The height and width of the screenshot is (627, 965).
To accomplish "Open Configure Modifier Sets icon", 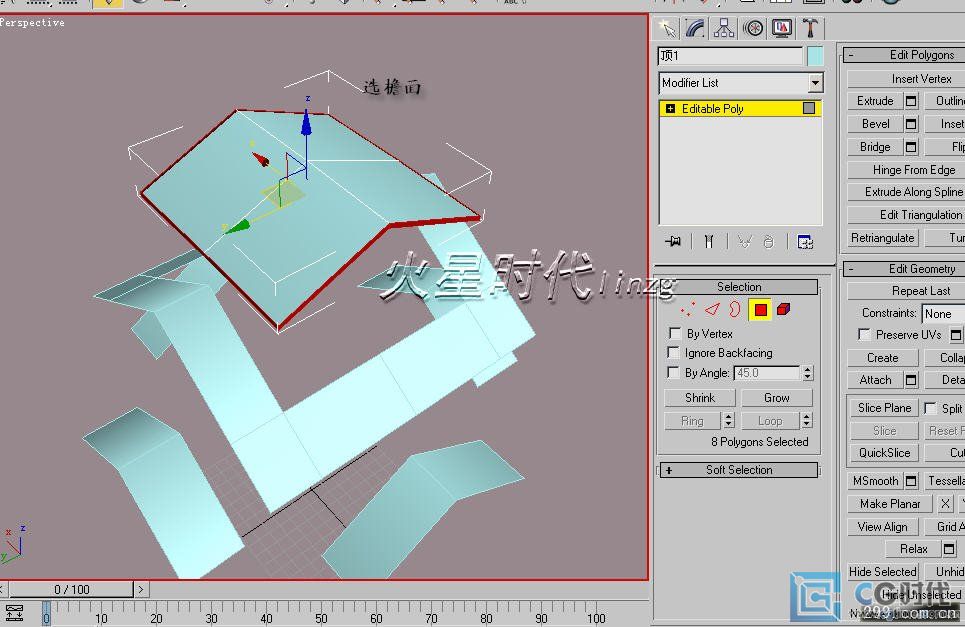I will click(805, 242).
